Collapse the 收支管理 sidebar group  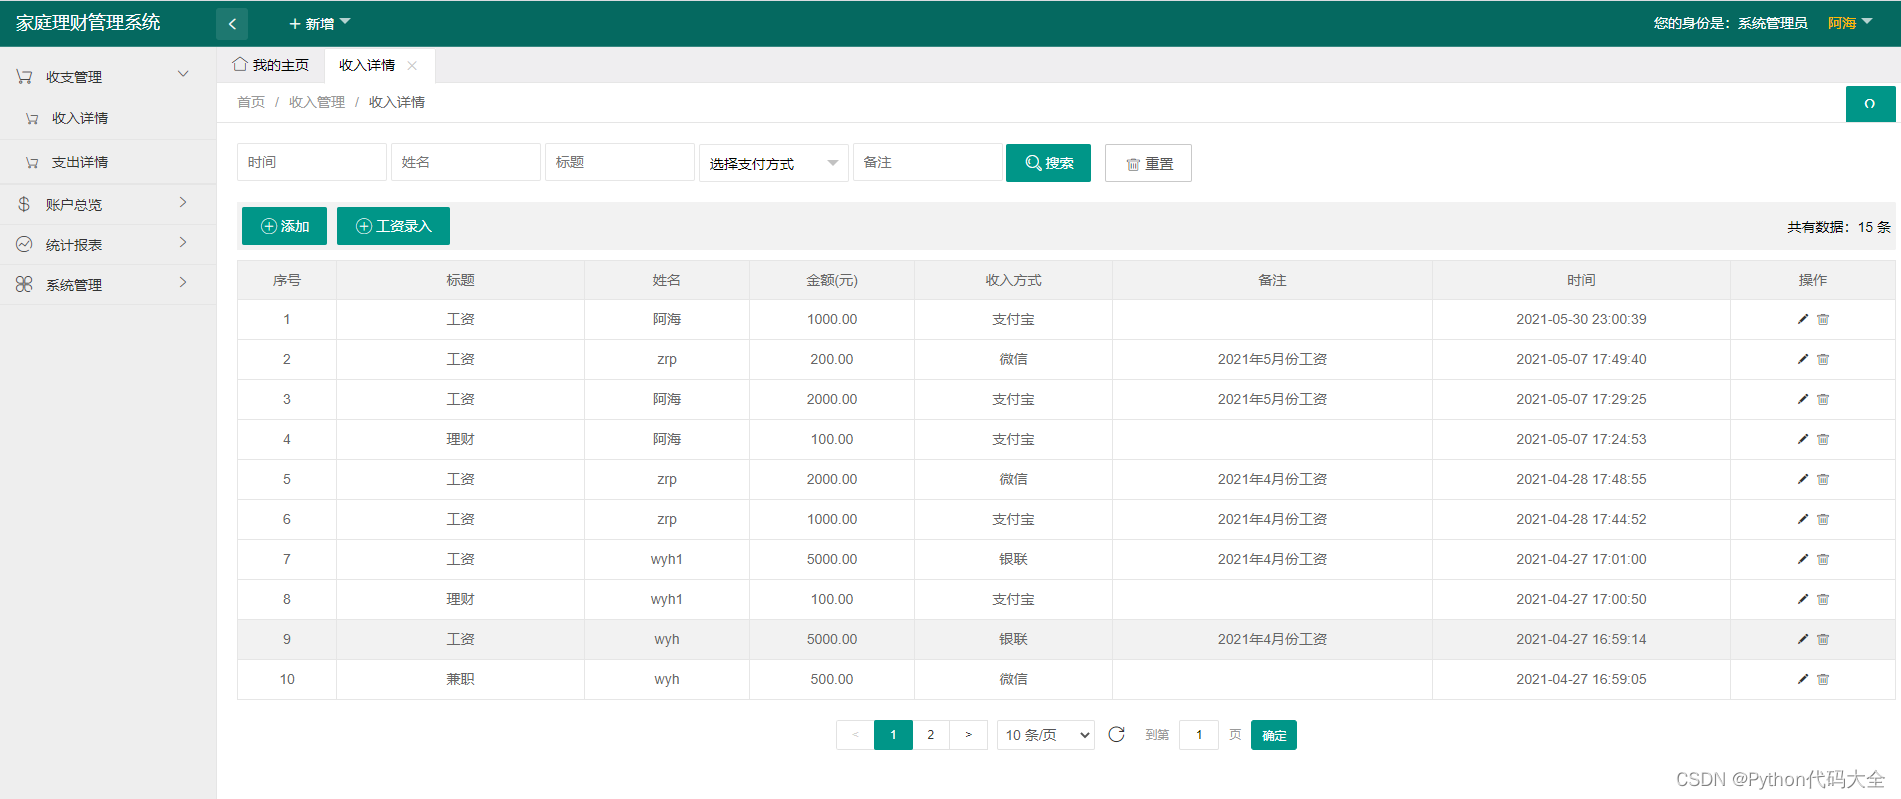(x=108, y=76)
